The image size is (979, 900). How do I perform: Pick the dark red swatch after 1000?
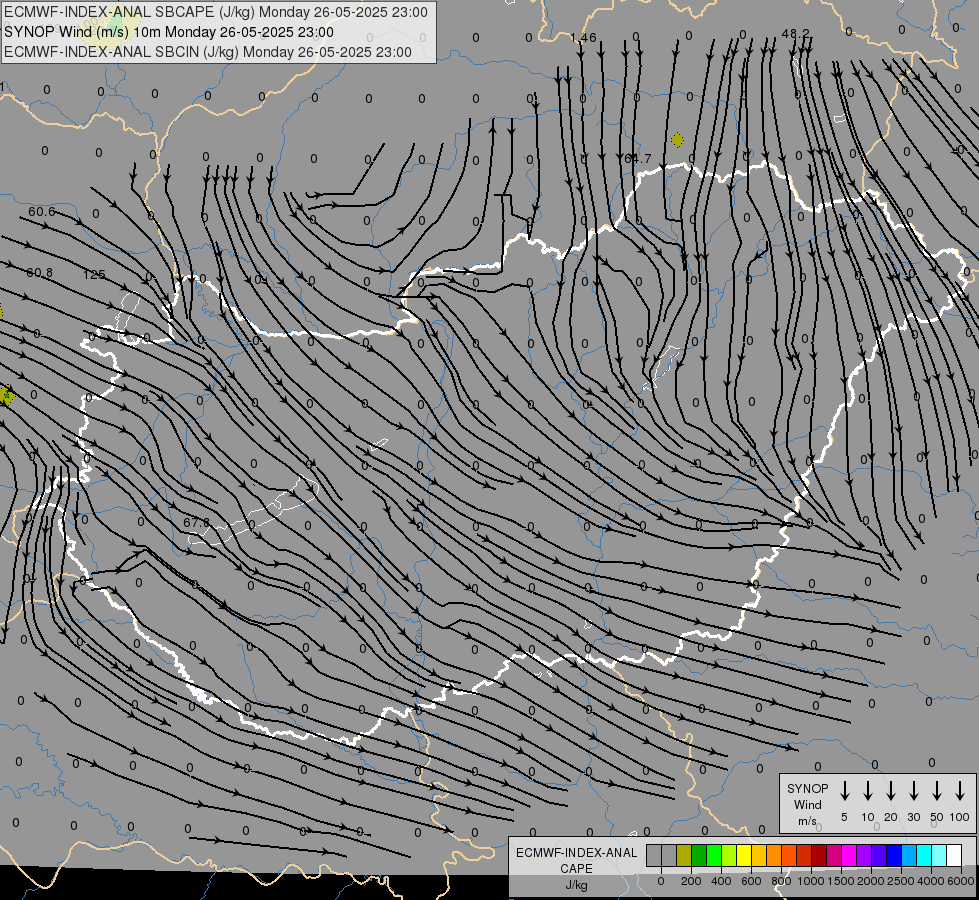[819, 856]
